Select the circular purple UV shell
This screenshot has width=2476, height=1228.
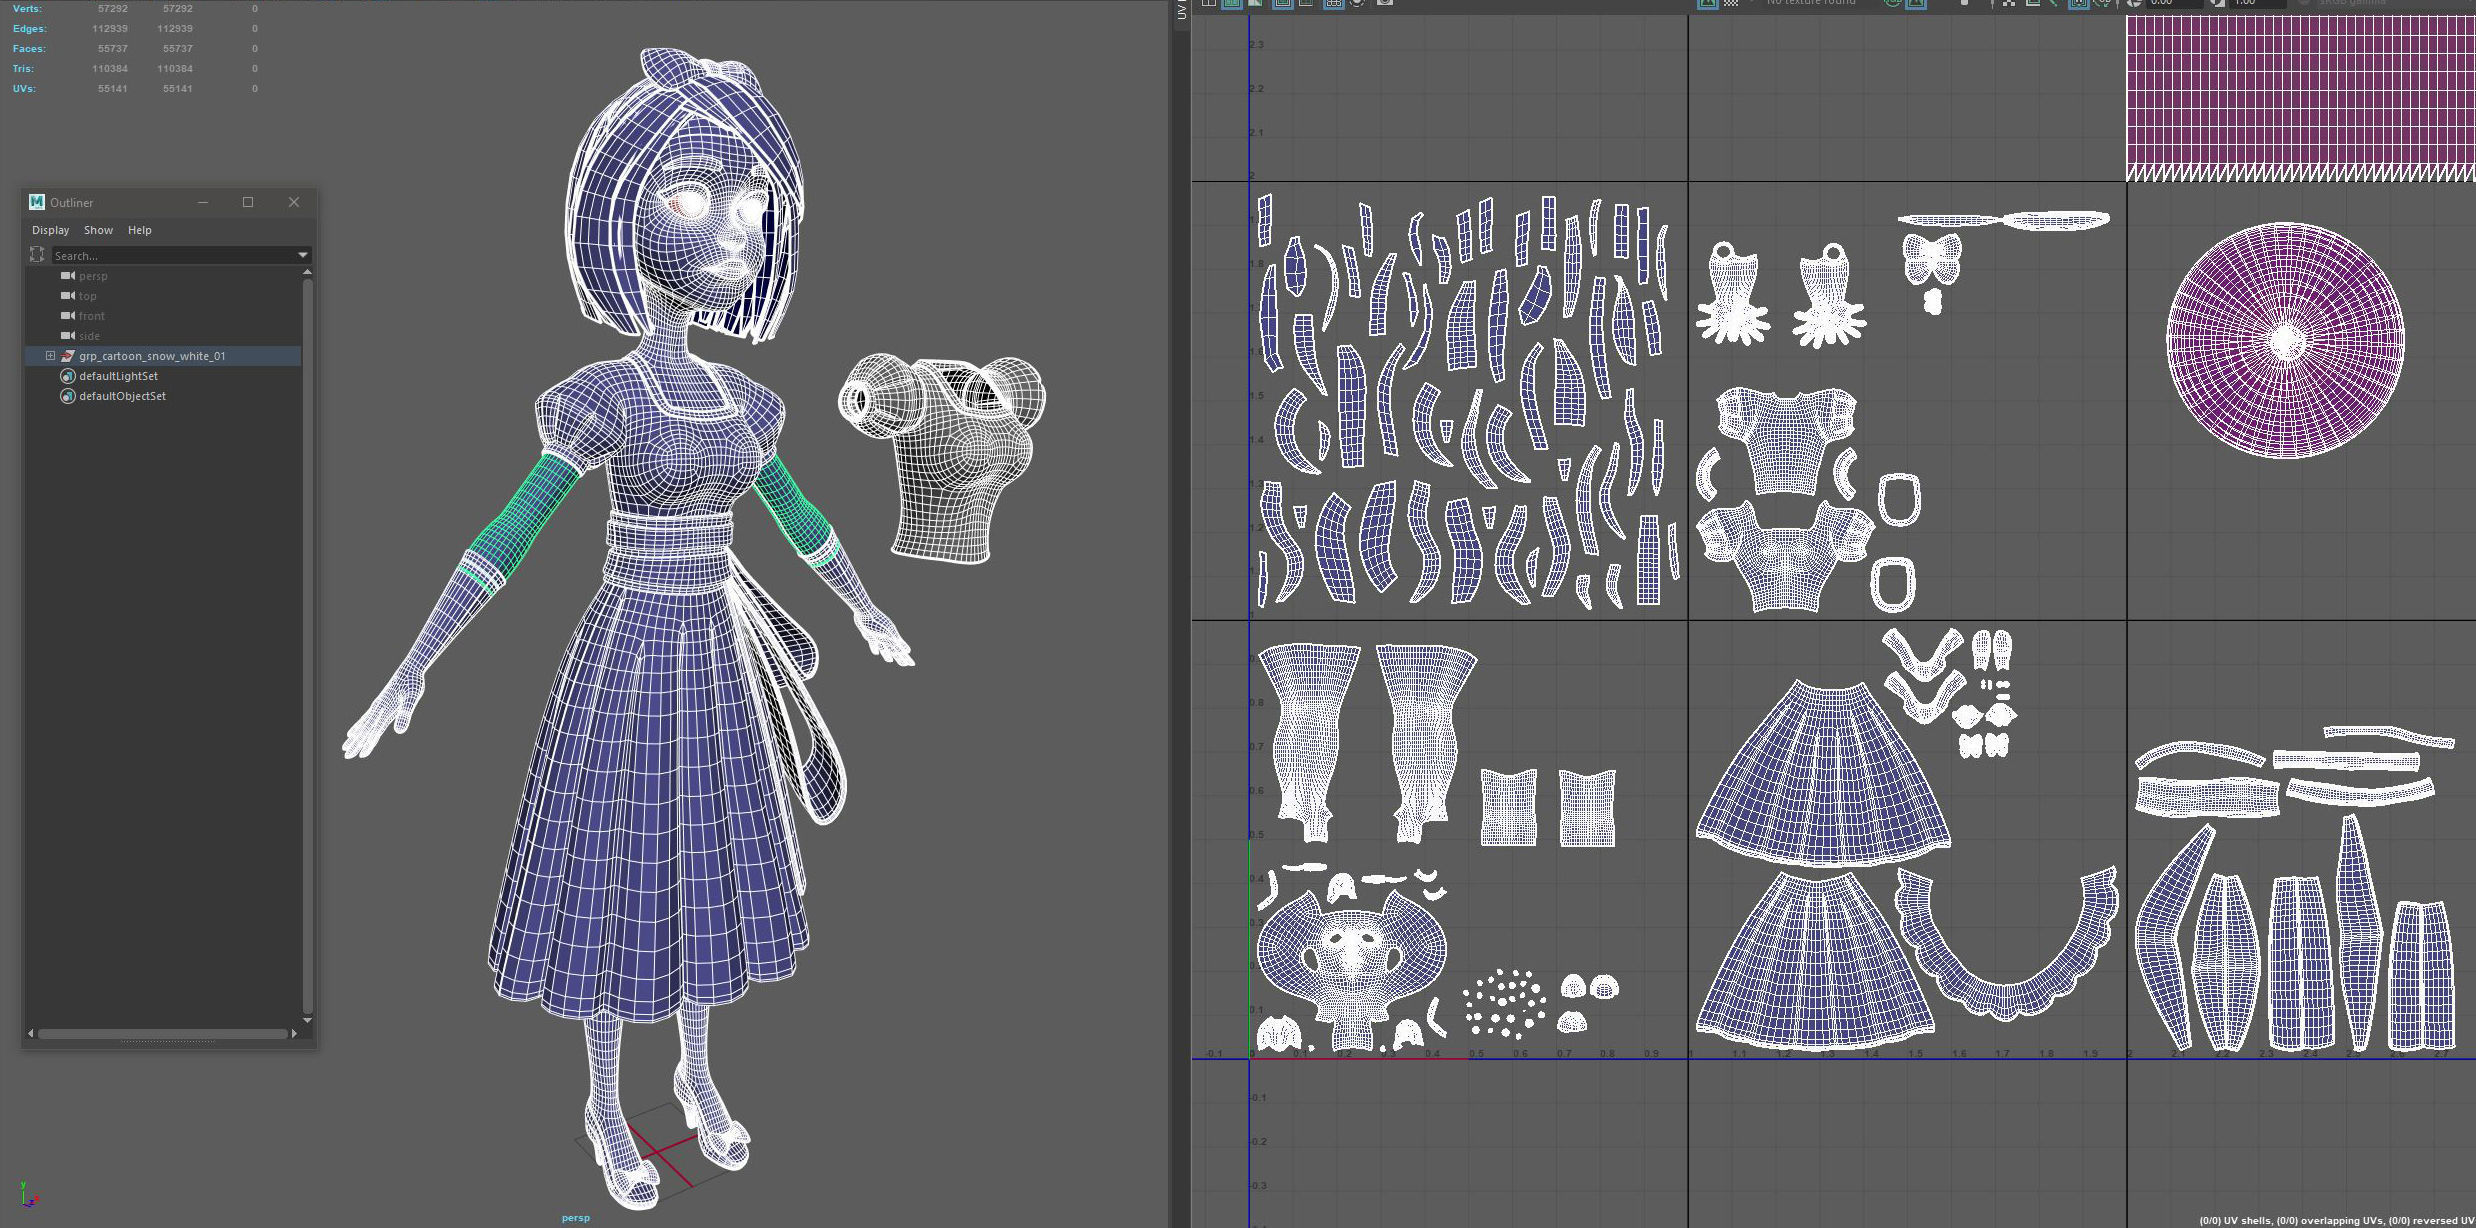pos(2285,340)
